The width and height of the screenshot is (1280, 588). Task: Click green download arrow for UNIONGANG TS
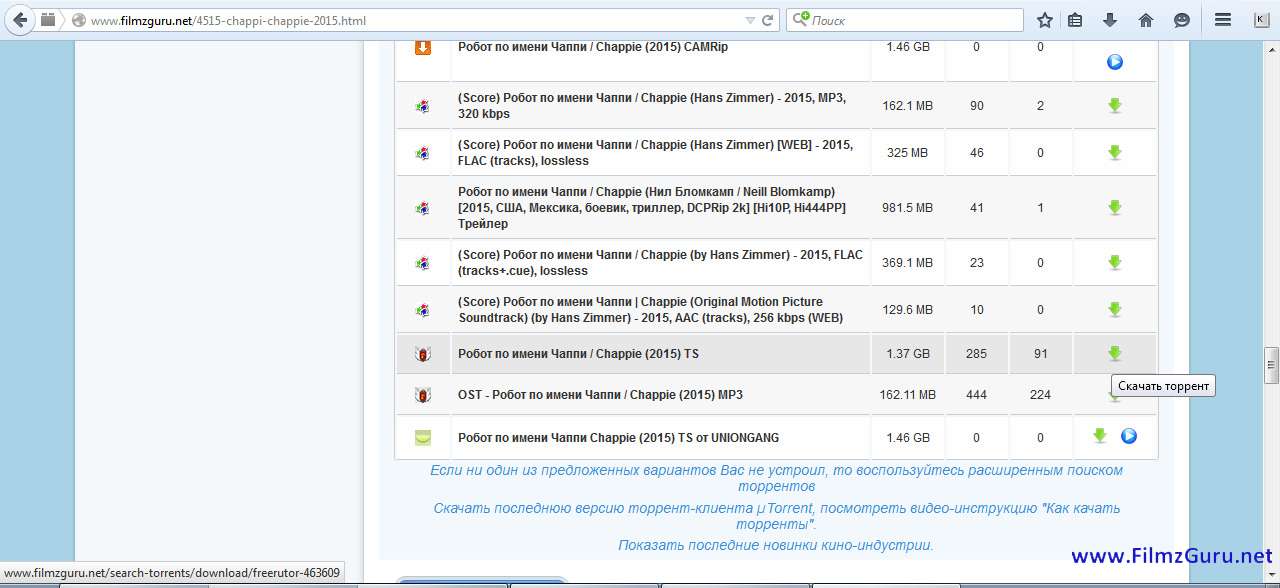pos(1100,436)
